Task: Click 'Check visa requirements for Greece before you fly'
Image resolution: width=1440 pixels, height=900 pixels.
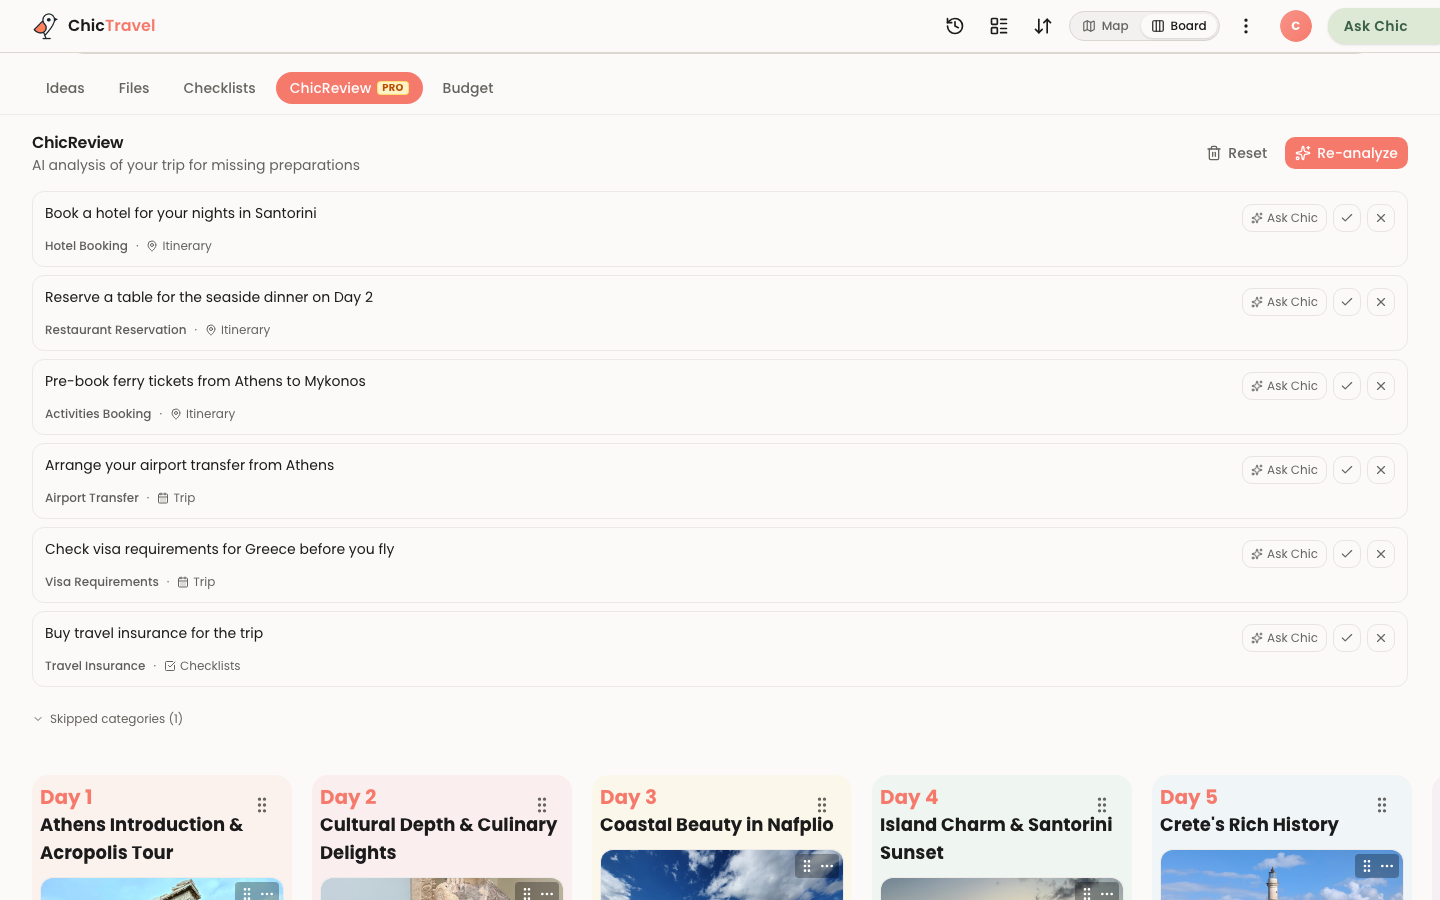Action: [220, 549]
